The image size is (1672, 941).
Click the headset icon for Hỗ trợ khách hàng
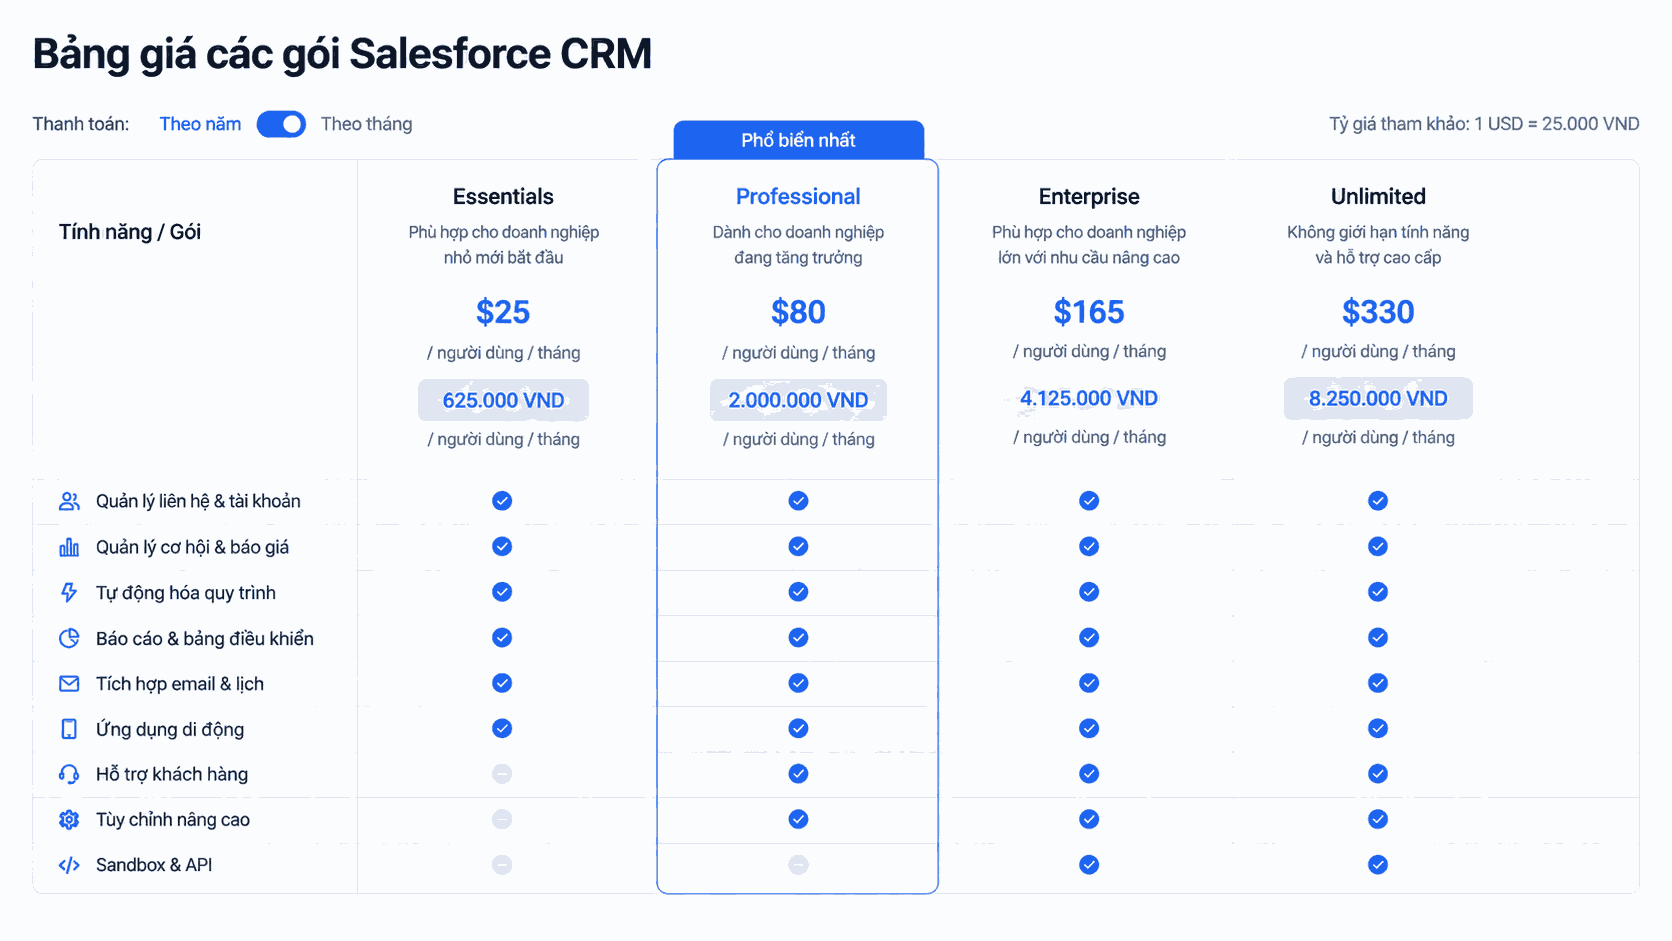69,774
